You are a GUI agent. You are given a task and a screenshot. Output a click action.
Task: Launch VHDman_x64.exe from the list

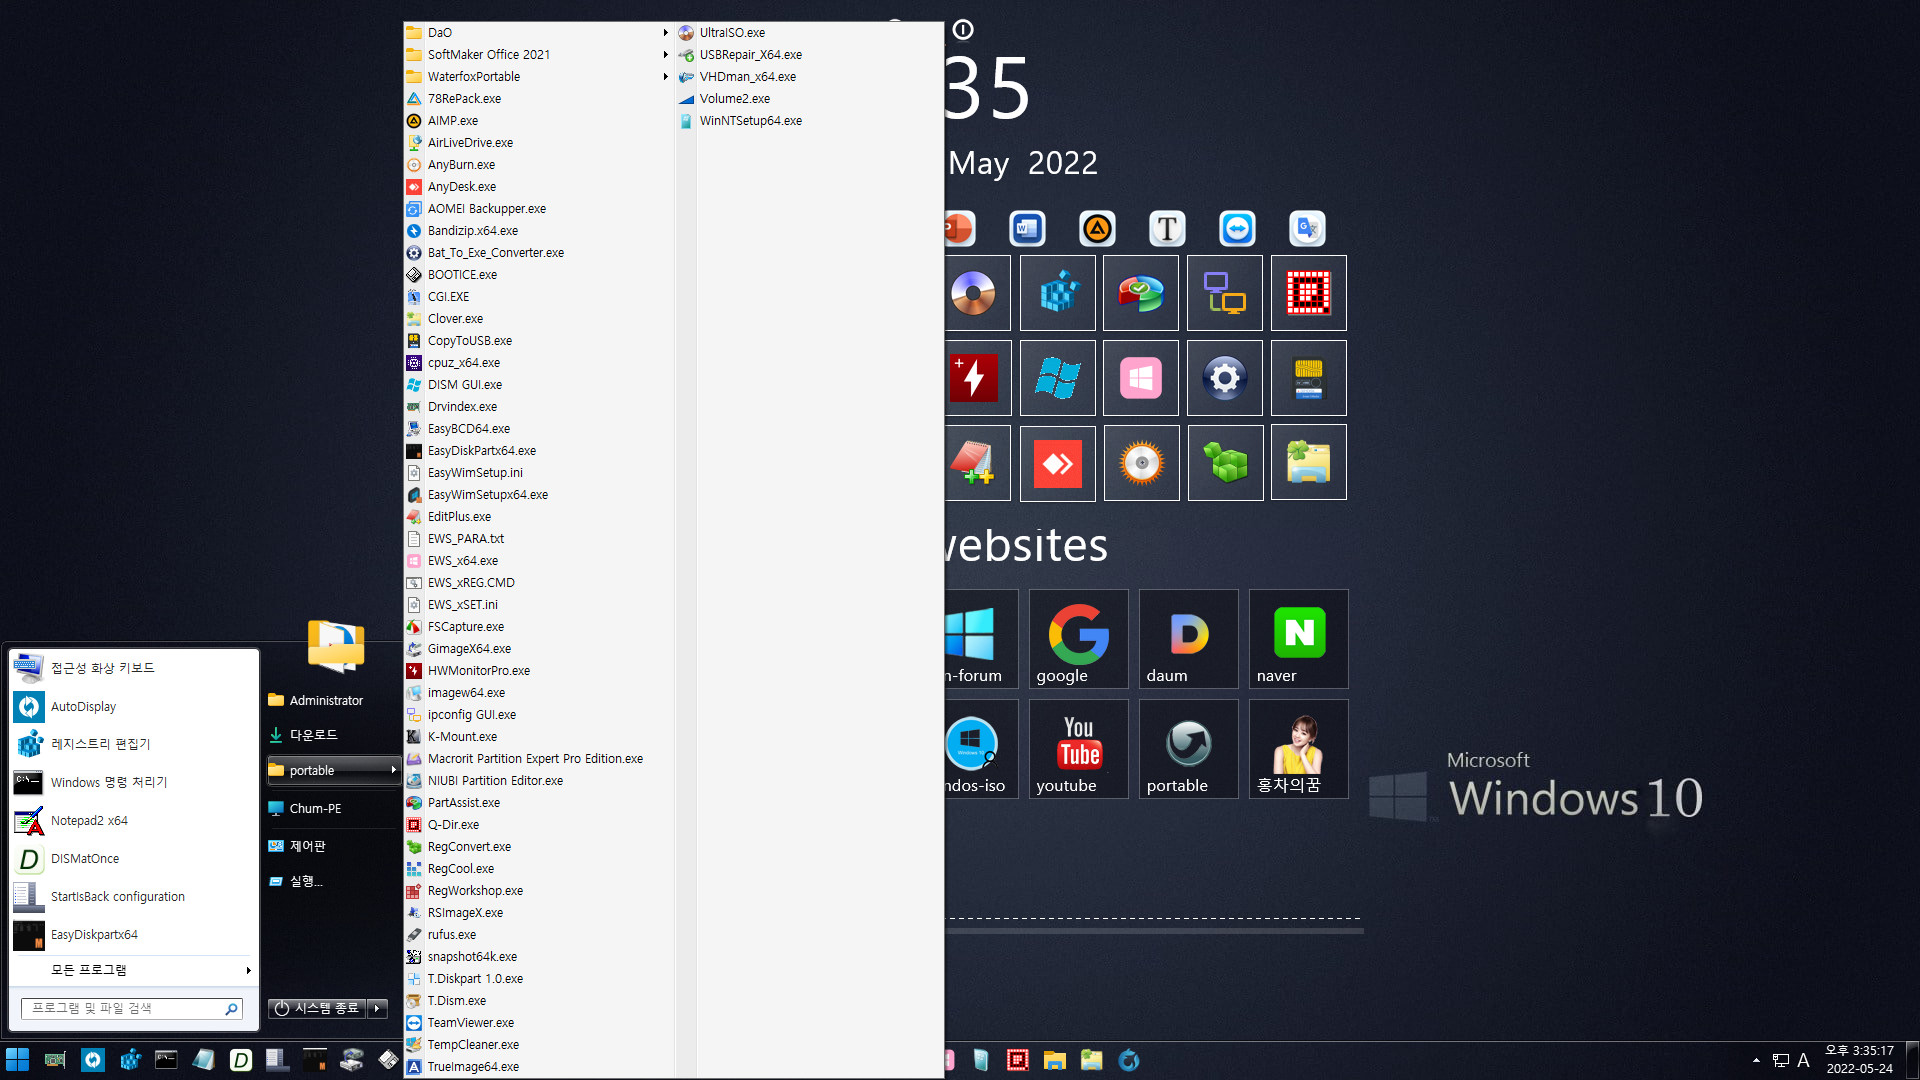[x=809, y=77]
